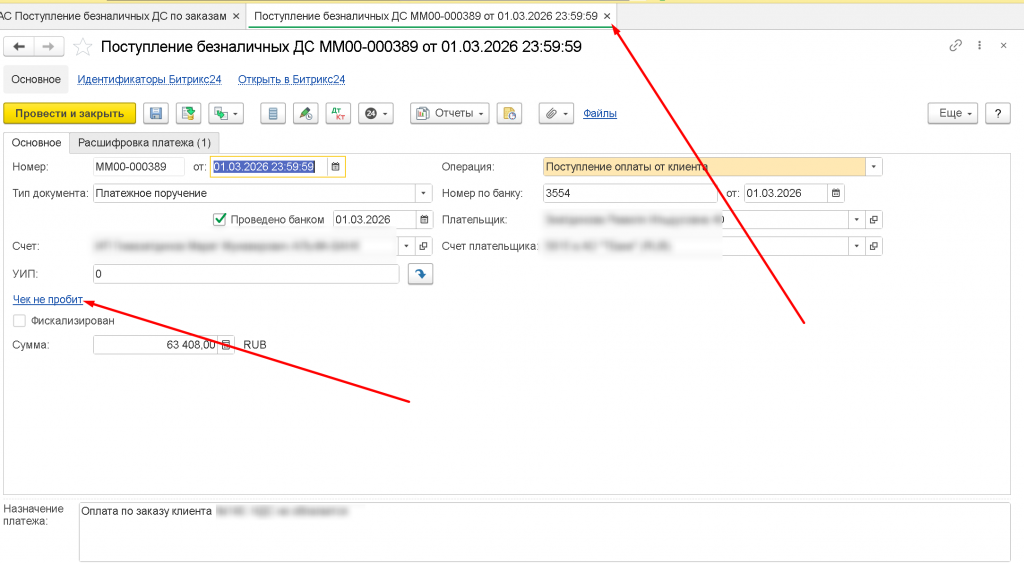Click the УИП input field
Screen dimensions: 1024x563
click(246, 274)
